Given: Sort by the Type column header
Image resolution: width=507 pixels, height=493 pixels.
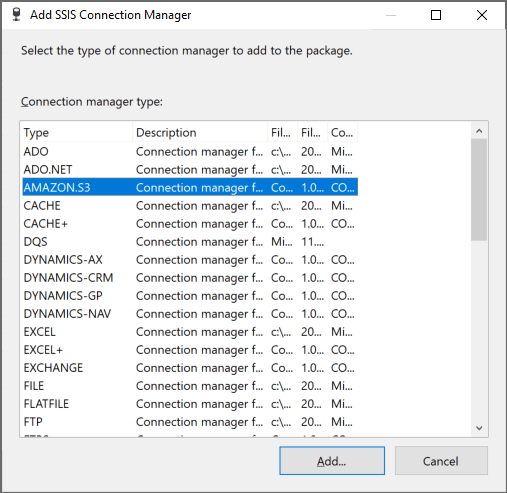Looking at the screenshot, I should click(77, 132).
